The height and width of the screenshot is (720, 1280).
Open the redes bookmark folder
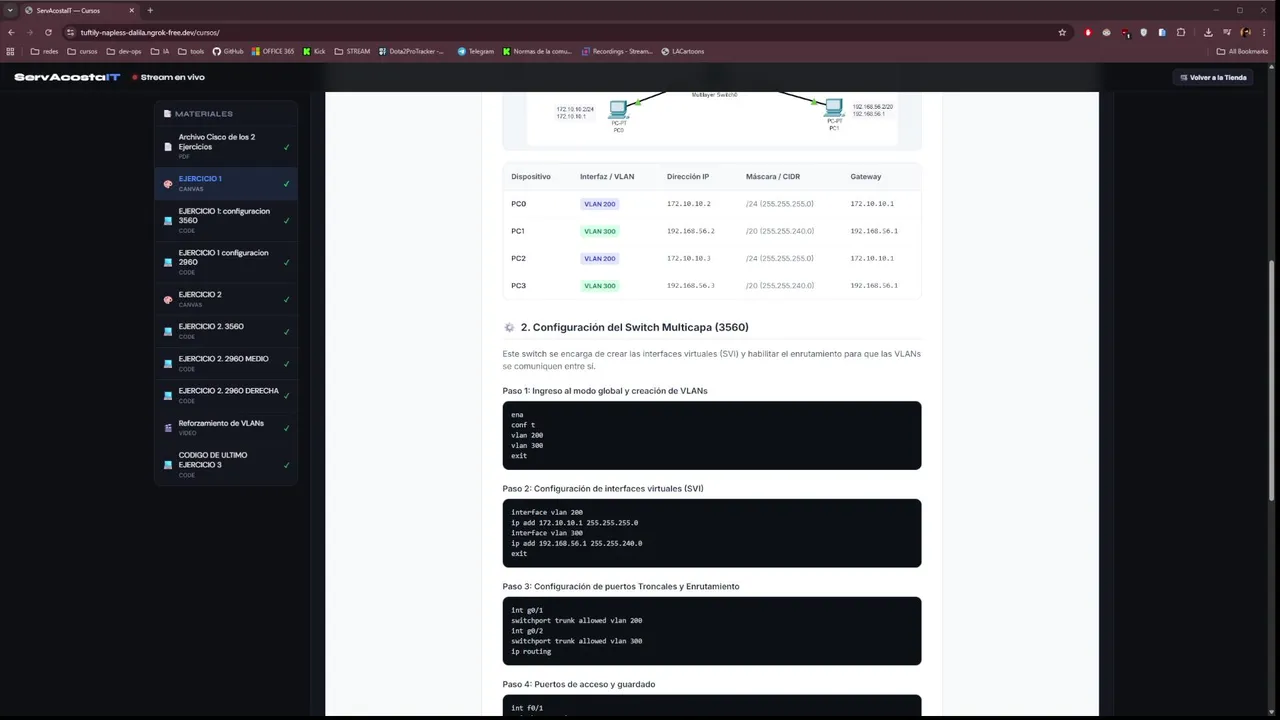(x=44, y=51)
